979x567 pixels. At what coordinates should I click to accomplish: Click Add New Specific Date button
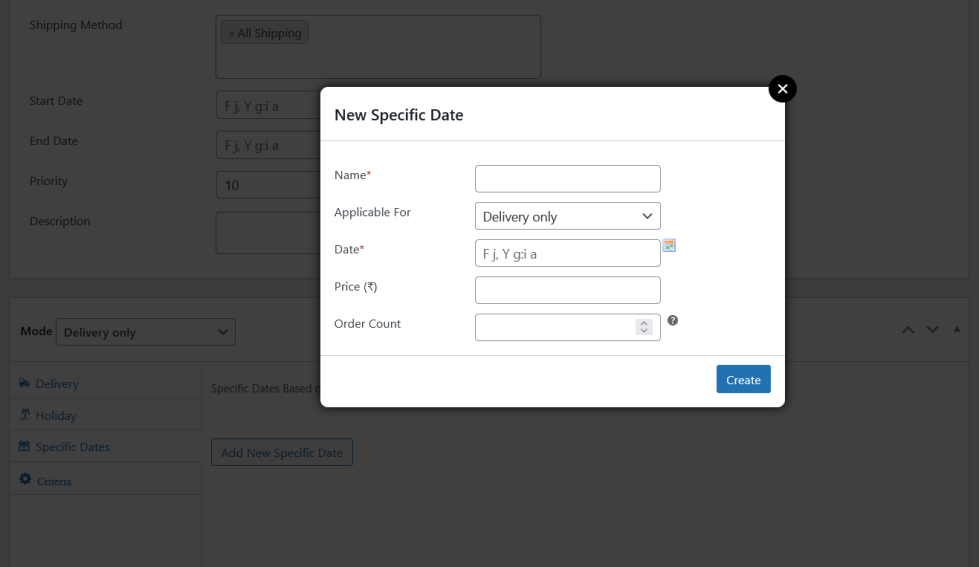tap(281, 452)
